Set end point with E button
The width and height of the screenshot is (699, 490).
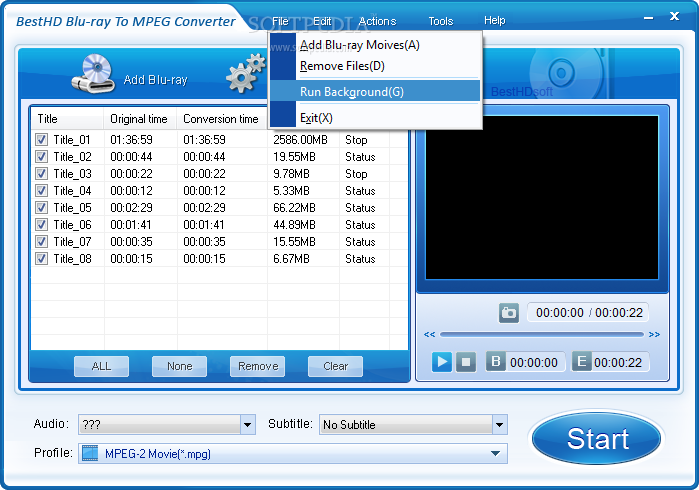pos(582,361)
